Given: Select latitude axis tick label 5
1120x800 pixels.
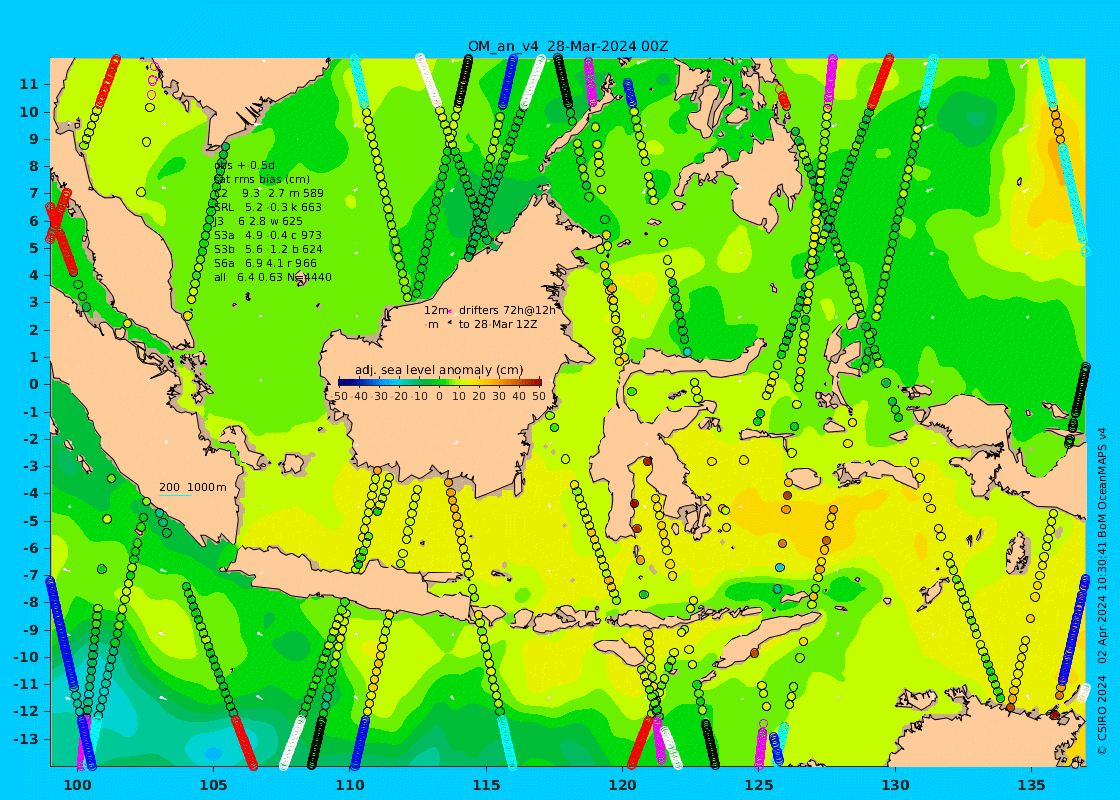Looking at the screenshot, I should tap(34, 248).
